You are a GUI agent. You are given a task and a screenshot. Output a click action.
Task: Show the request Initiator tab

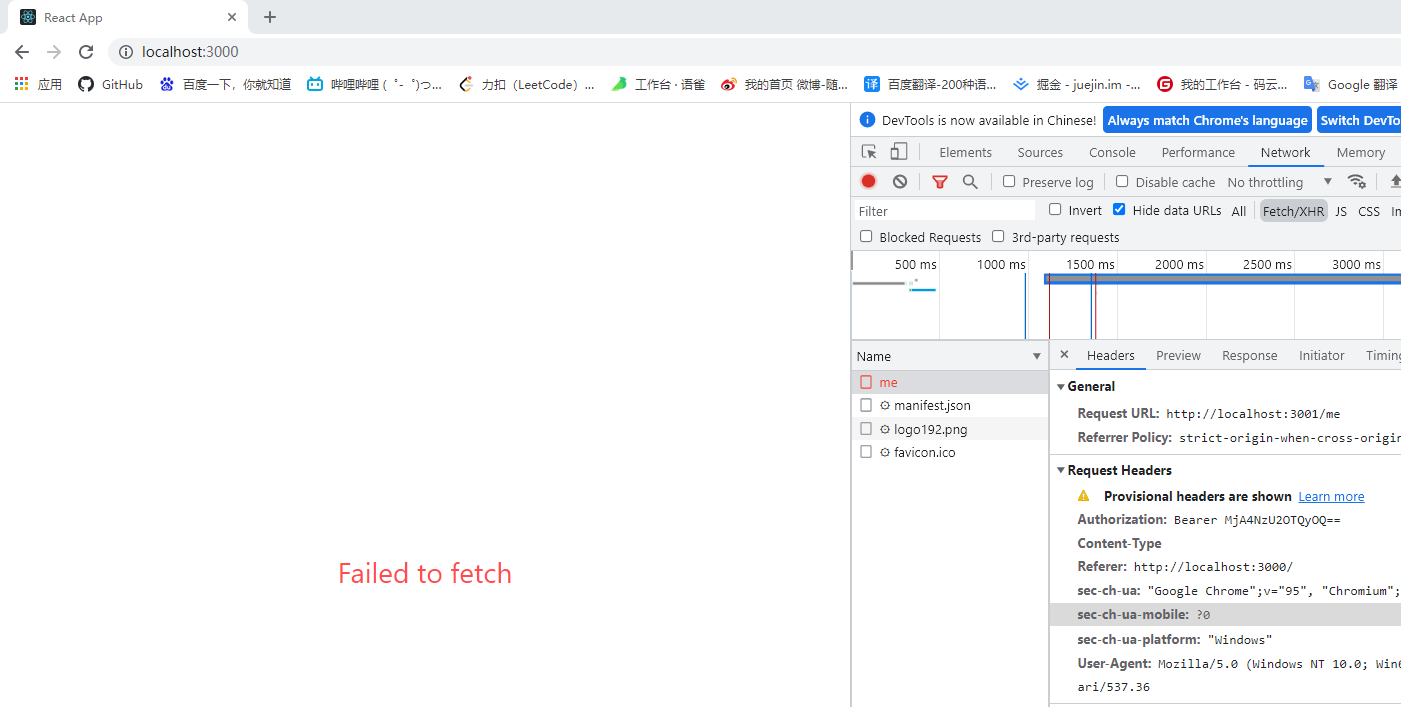point(1321,355)
